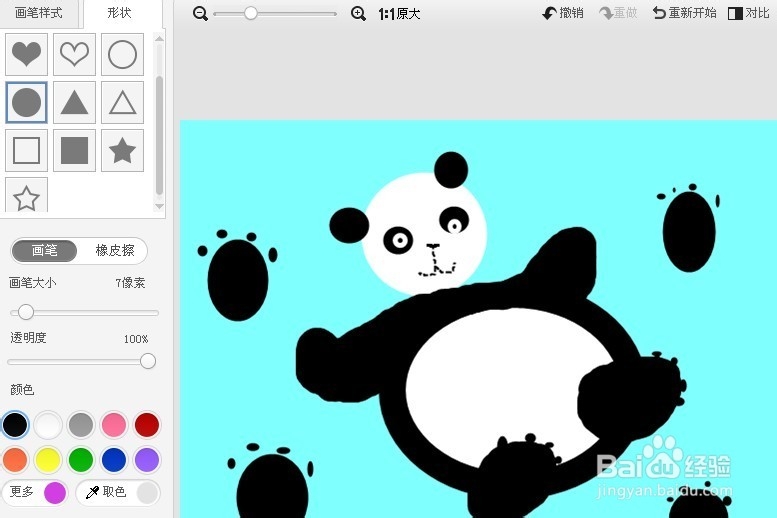Image resolution: width=777 pixels, height=518 pixels.
Task: Select the outlined heart shape
Action: tap(74, 54)
